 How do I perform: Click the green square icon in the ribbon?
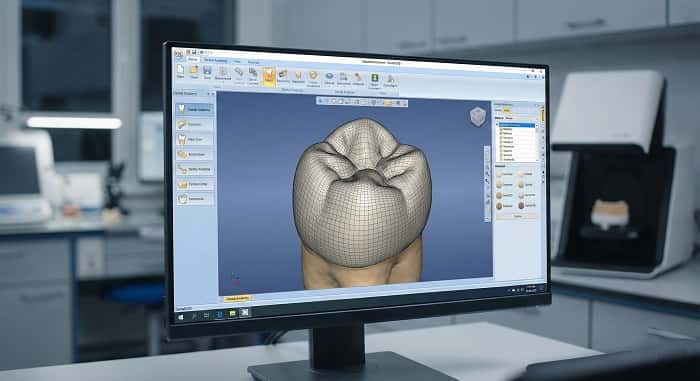pos(375,78)
